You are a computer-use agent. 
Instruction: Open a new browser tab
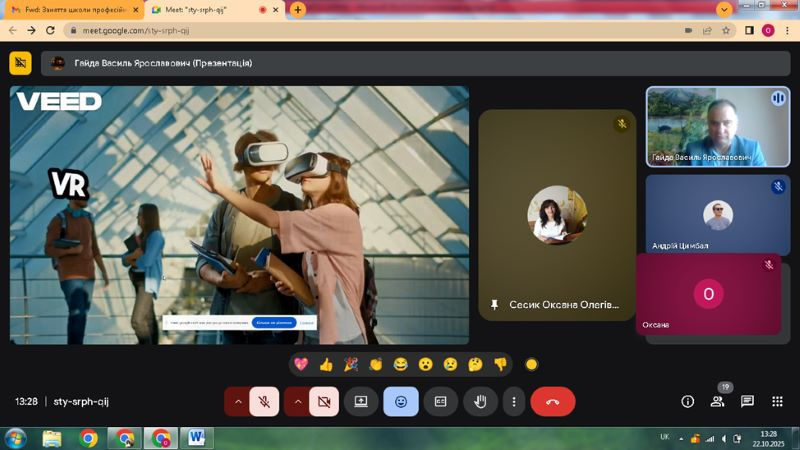click(298, 9)
